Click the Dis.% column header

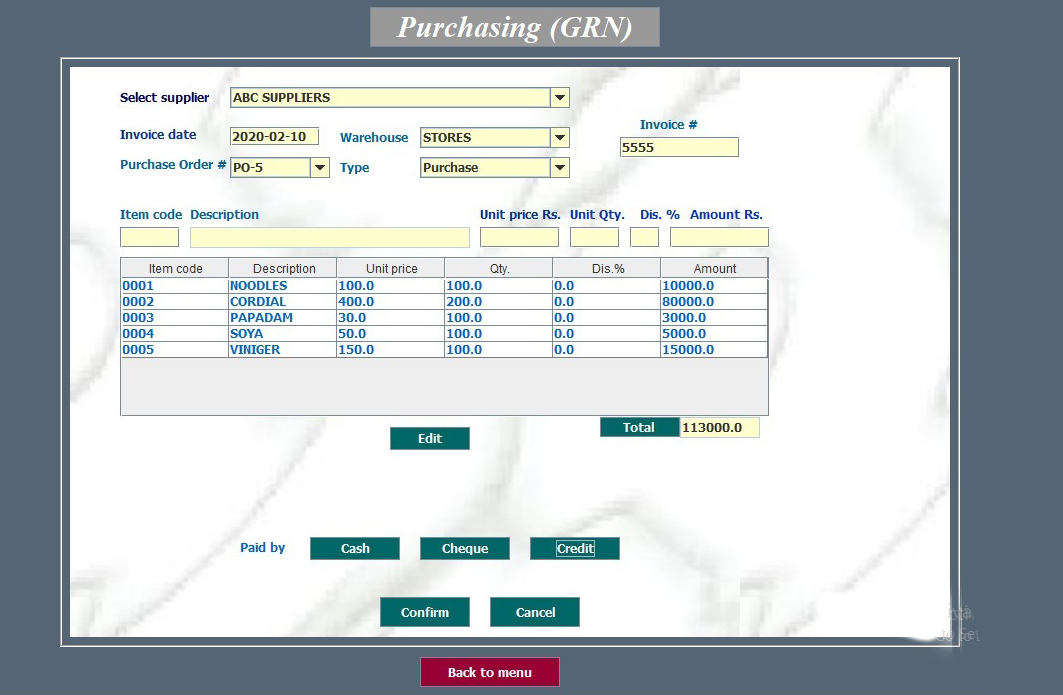(607, 269)
